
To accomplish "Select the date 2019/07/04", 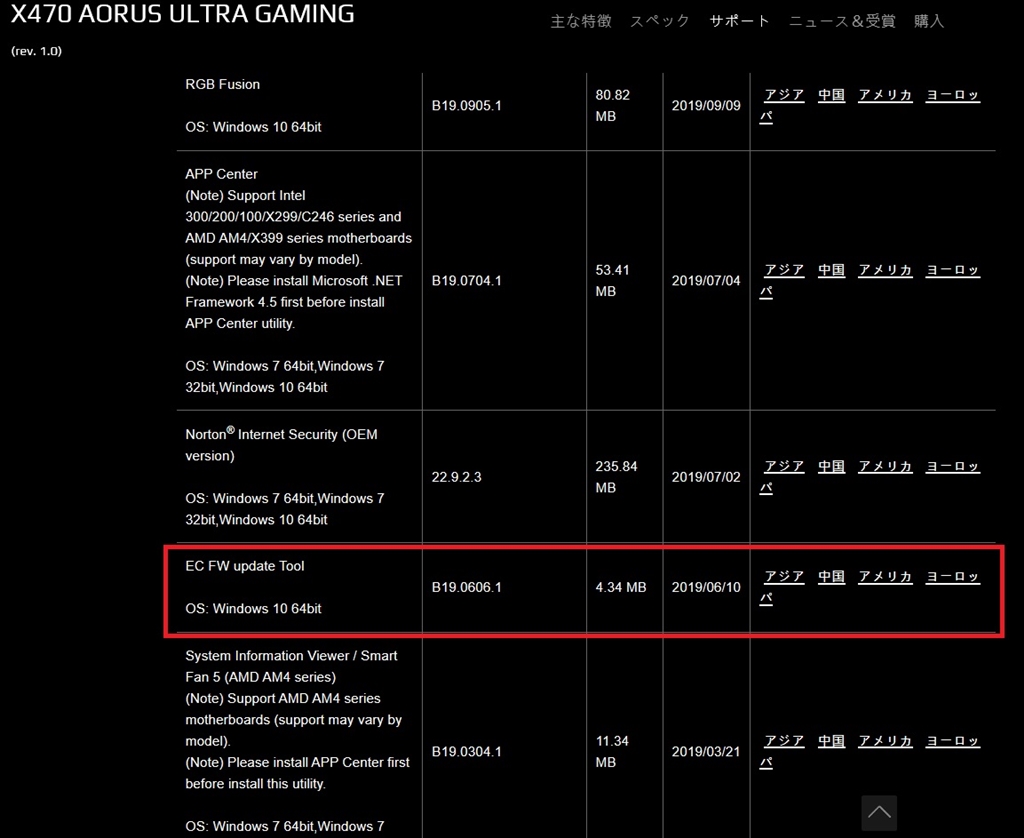I will [x=706, y=281].
